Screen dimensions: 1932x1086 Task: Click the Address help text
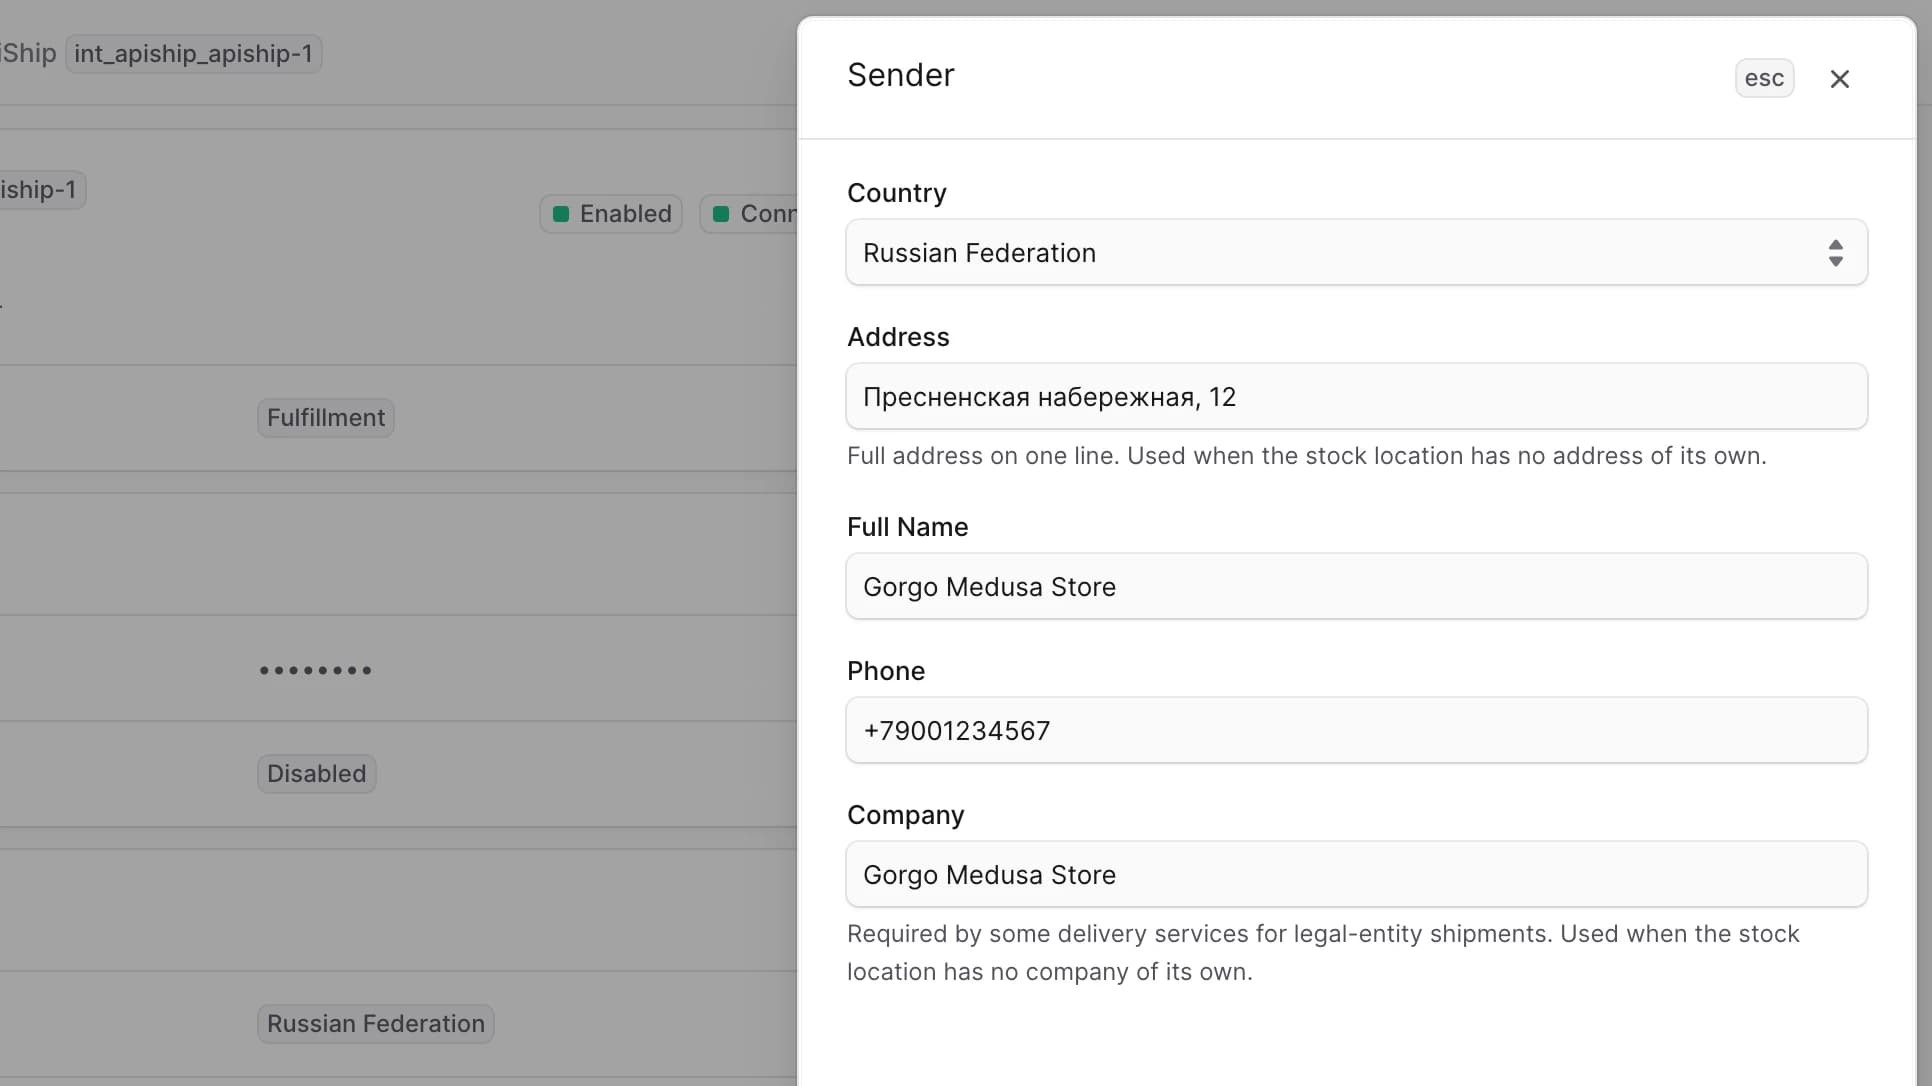pos(1307,456)
